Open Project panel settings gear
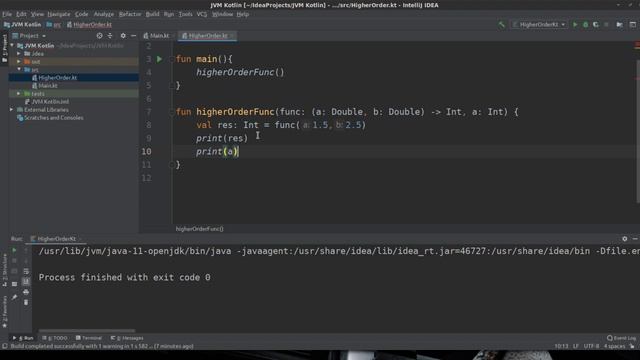Image resolution: width=640 pixels, height=360 pixels. point(123,36)
